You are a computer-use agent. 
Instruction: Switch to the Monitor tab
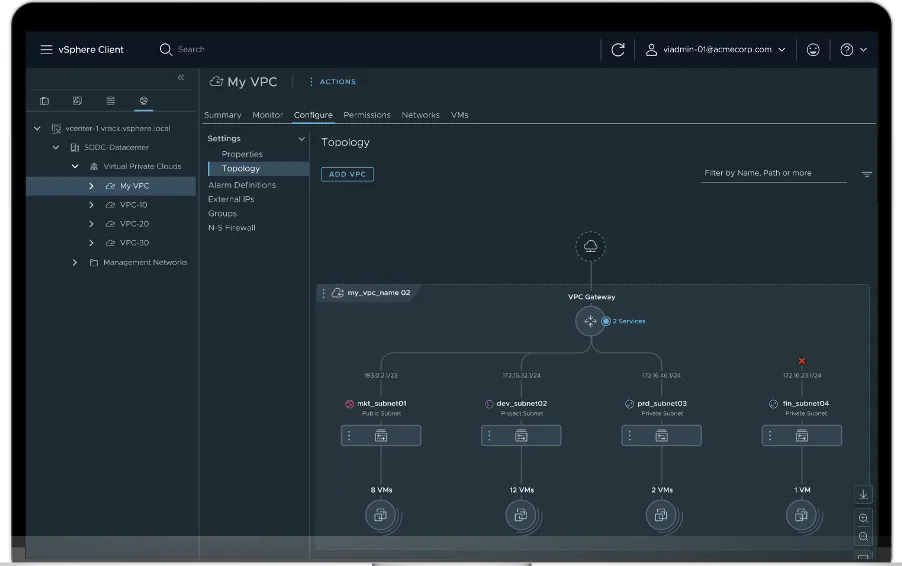click(267, 115)
